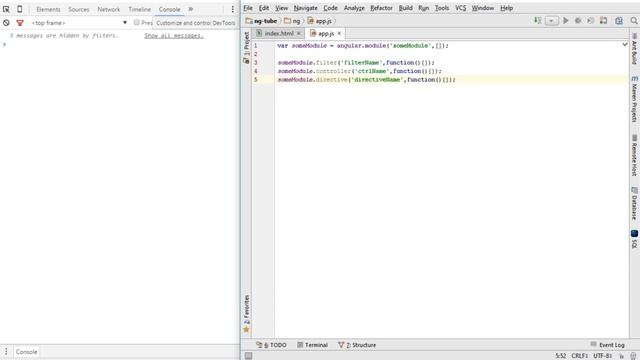This screenshot has height=360, width=640.
Task: Open the Tools menu
Action: pos(442,8)
